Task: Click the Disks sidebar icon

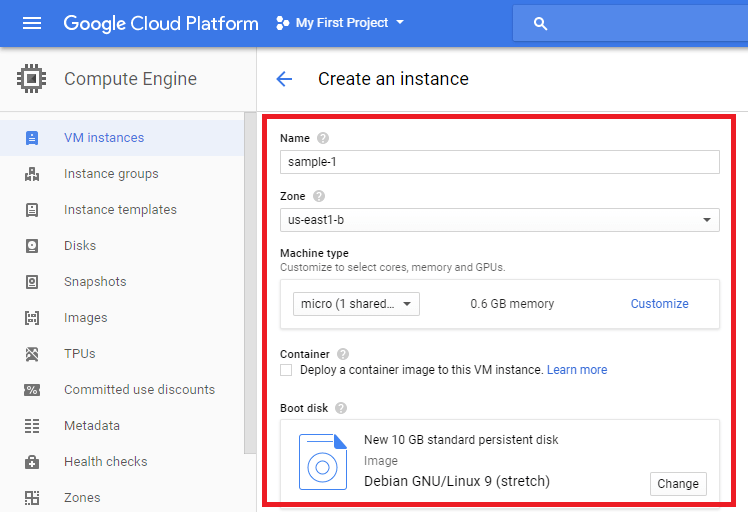Action: click(x=32, y=246)
